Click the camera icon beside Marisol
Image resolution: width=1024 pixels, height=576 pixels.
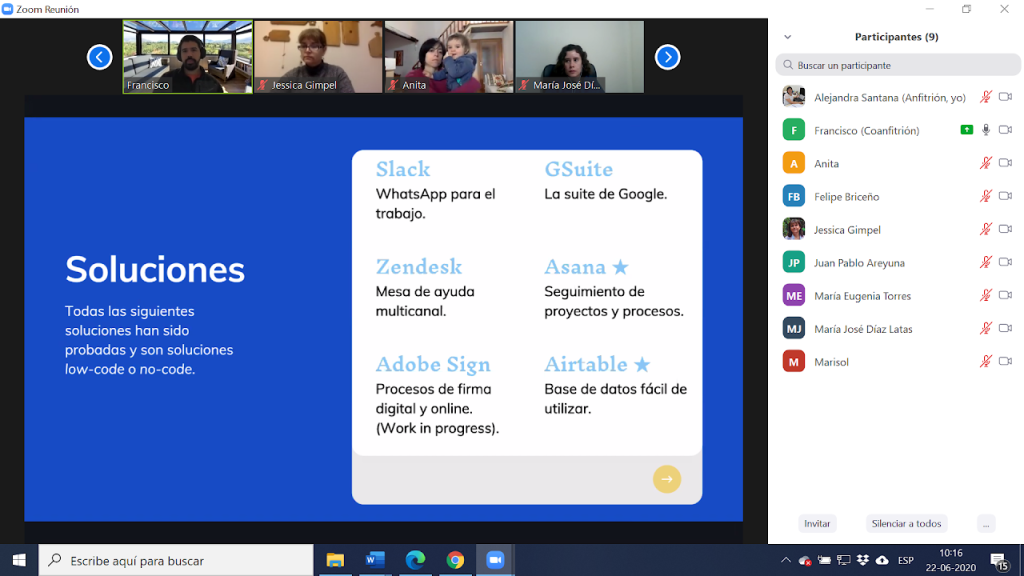tap(1005, 361)
